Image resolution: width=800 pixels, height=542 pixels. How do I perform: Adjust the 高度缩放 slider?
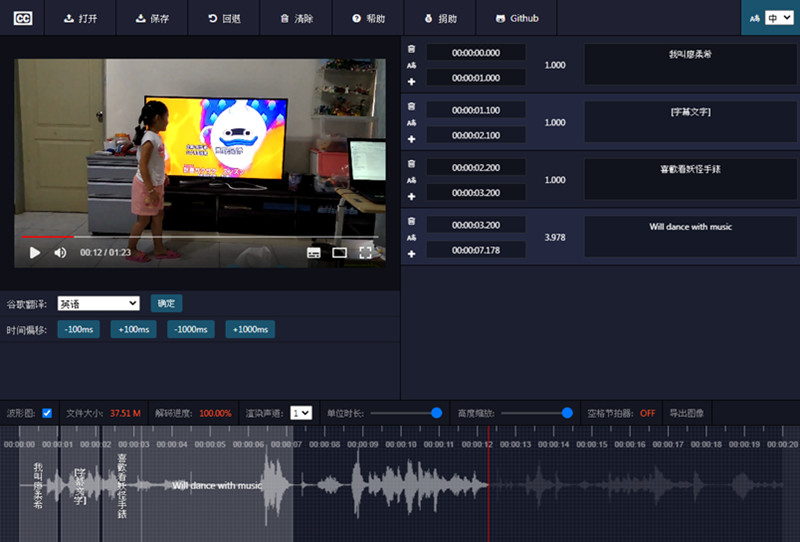(x=537, y=413)
